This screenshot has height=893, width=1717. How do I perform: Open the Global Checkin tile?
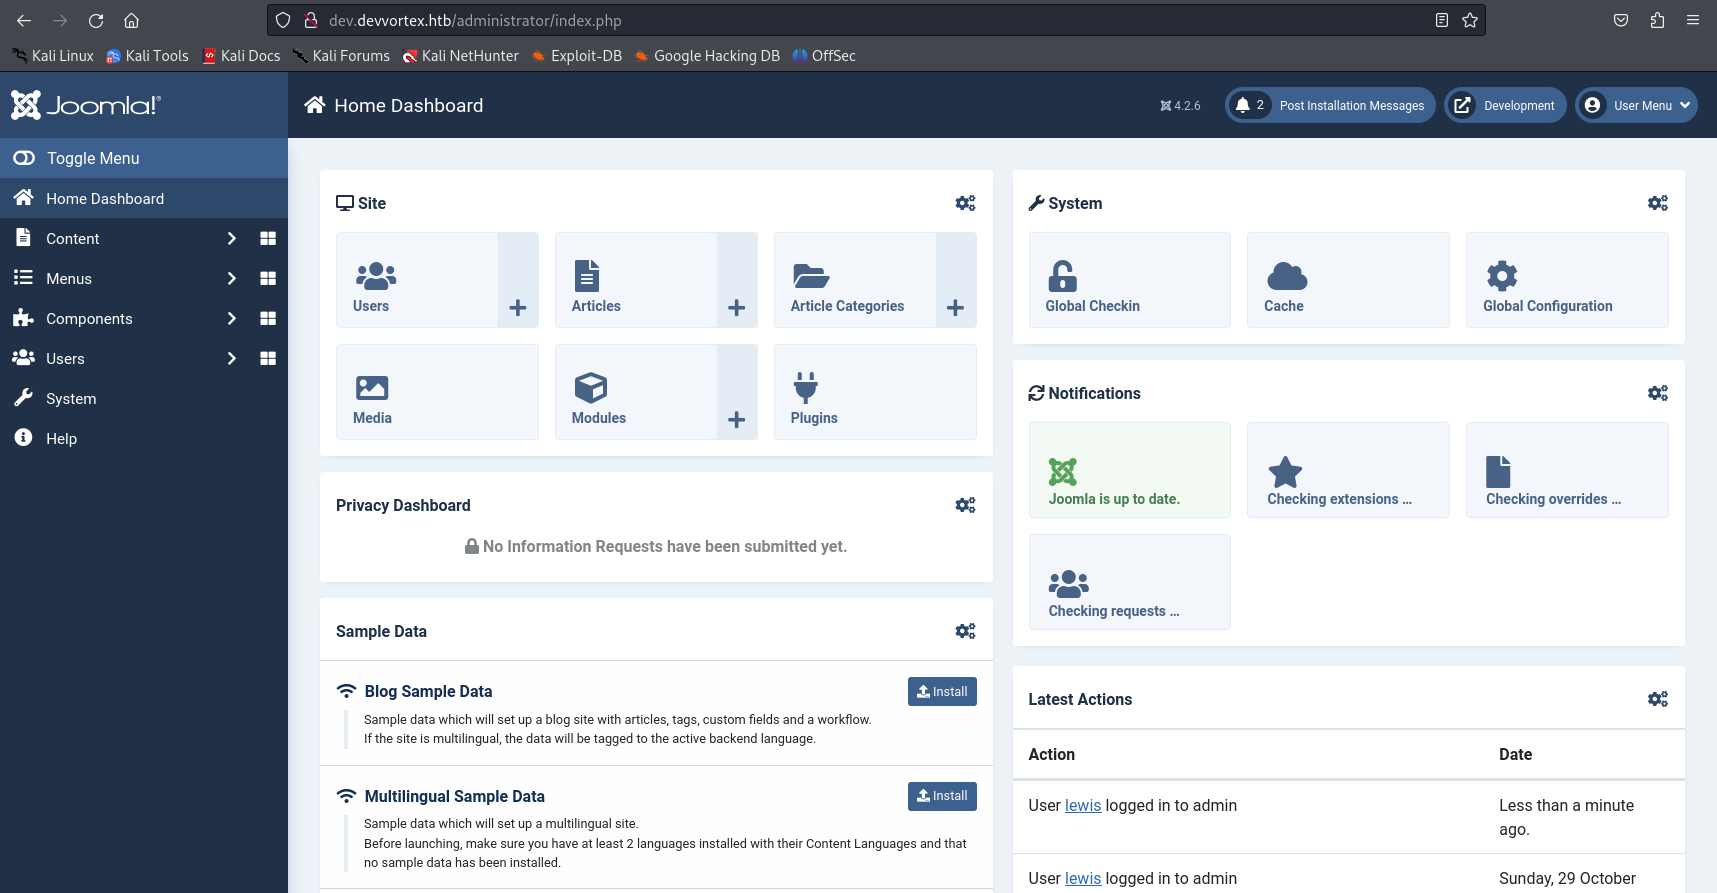[1130, 280]
